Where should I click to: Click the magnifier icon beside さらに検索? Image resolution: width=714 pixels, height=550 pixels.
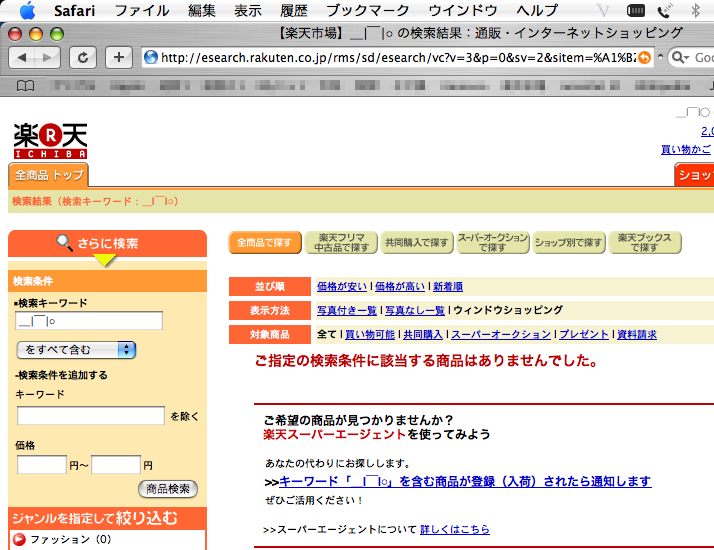point(64,243)
